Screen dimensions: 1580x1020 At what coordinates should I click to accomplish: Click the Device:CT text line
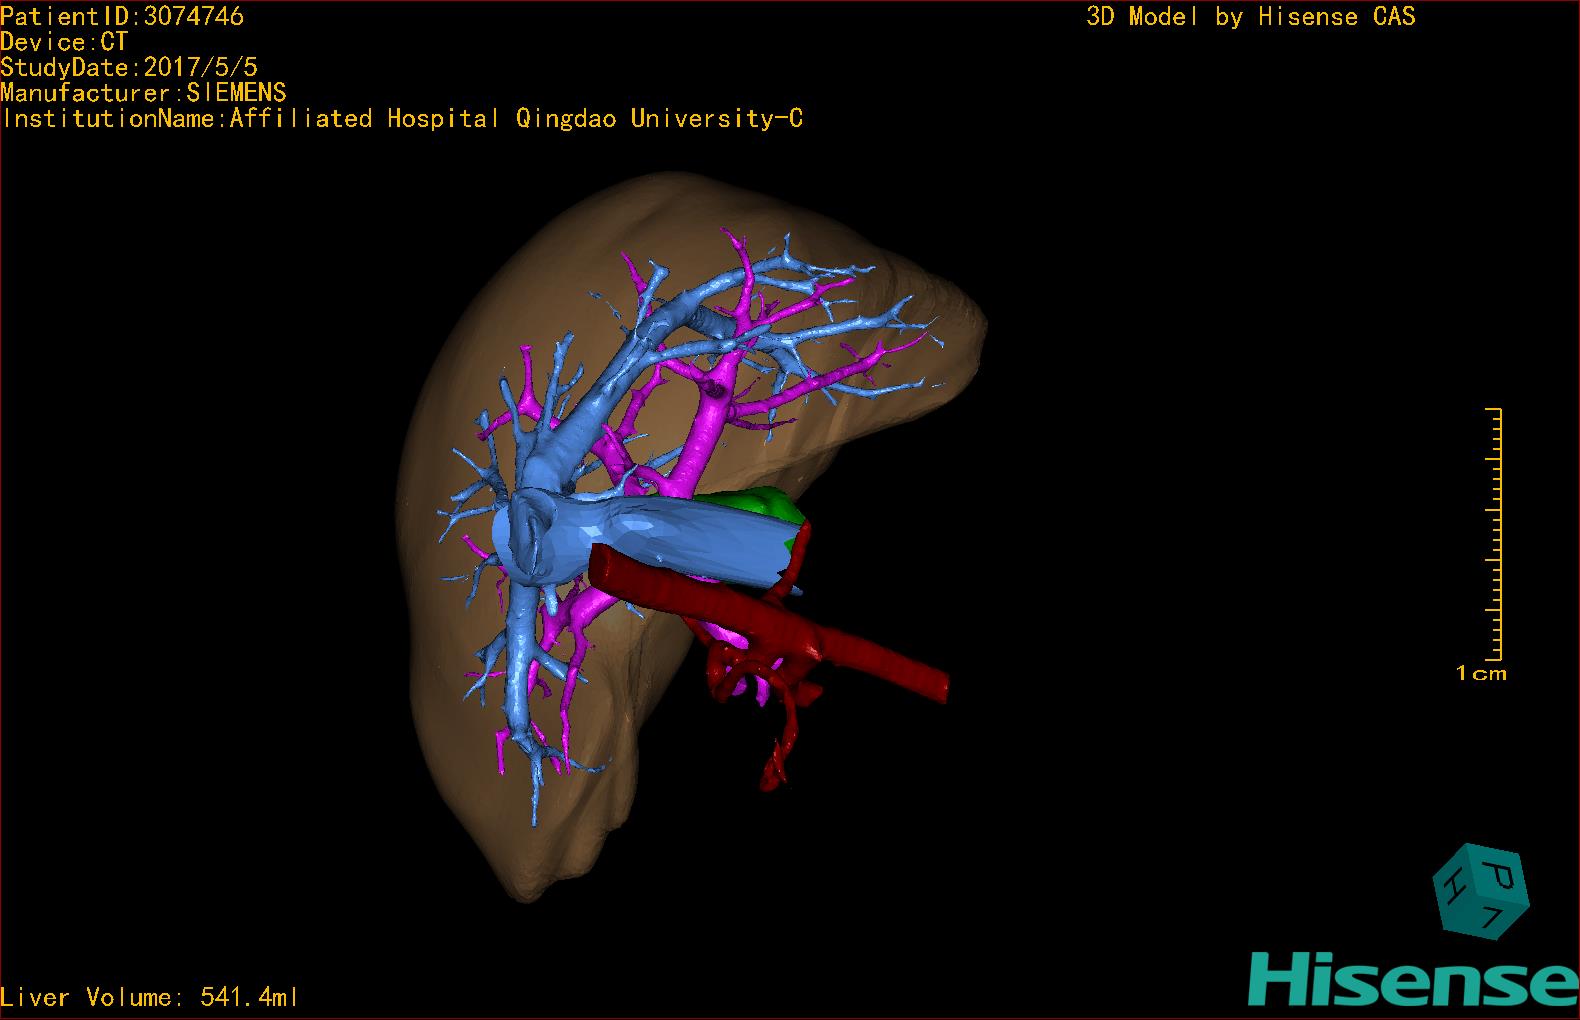(64, 42)
